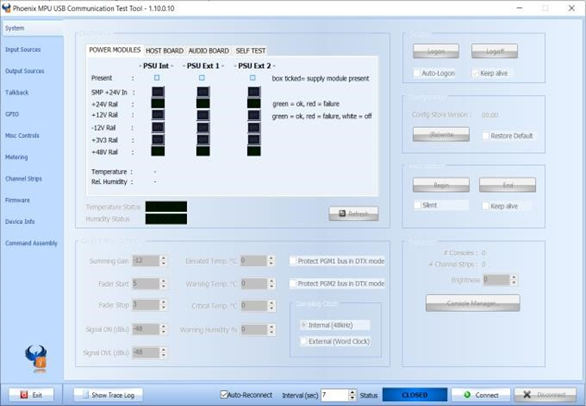Click the Logon button

[436, 51]
